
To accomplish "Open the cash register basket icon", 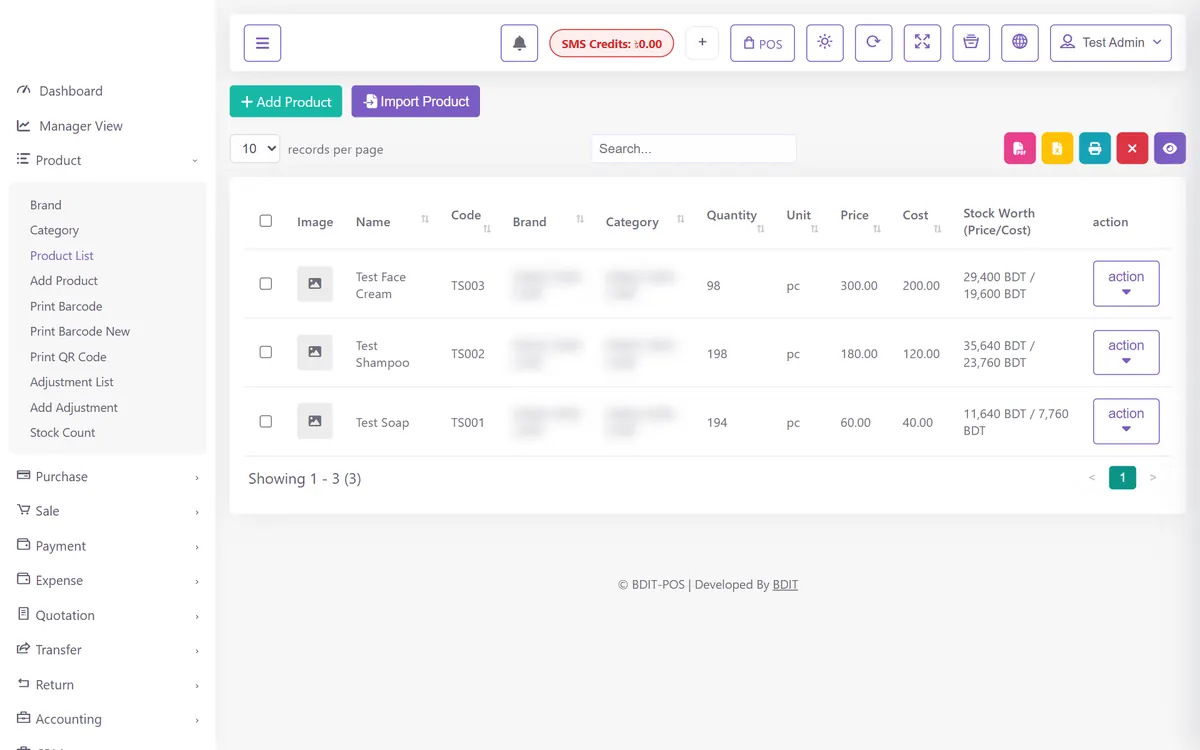I will (971, 43).
